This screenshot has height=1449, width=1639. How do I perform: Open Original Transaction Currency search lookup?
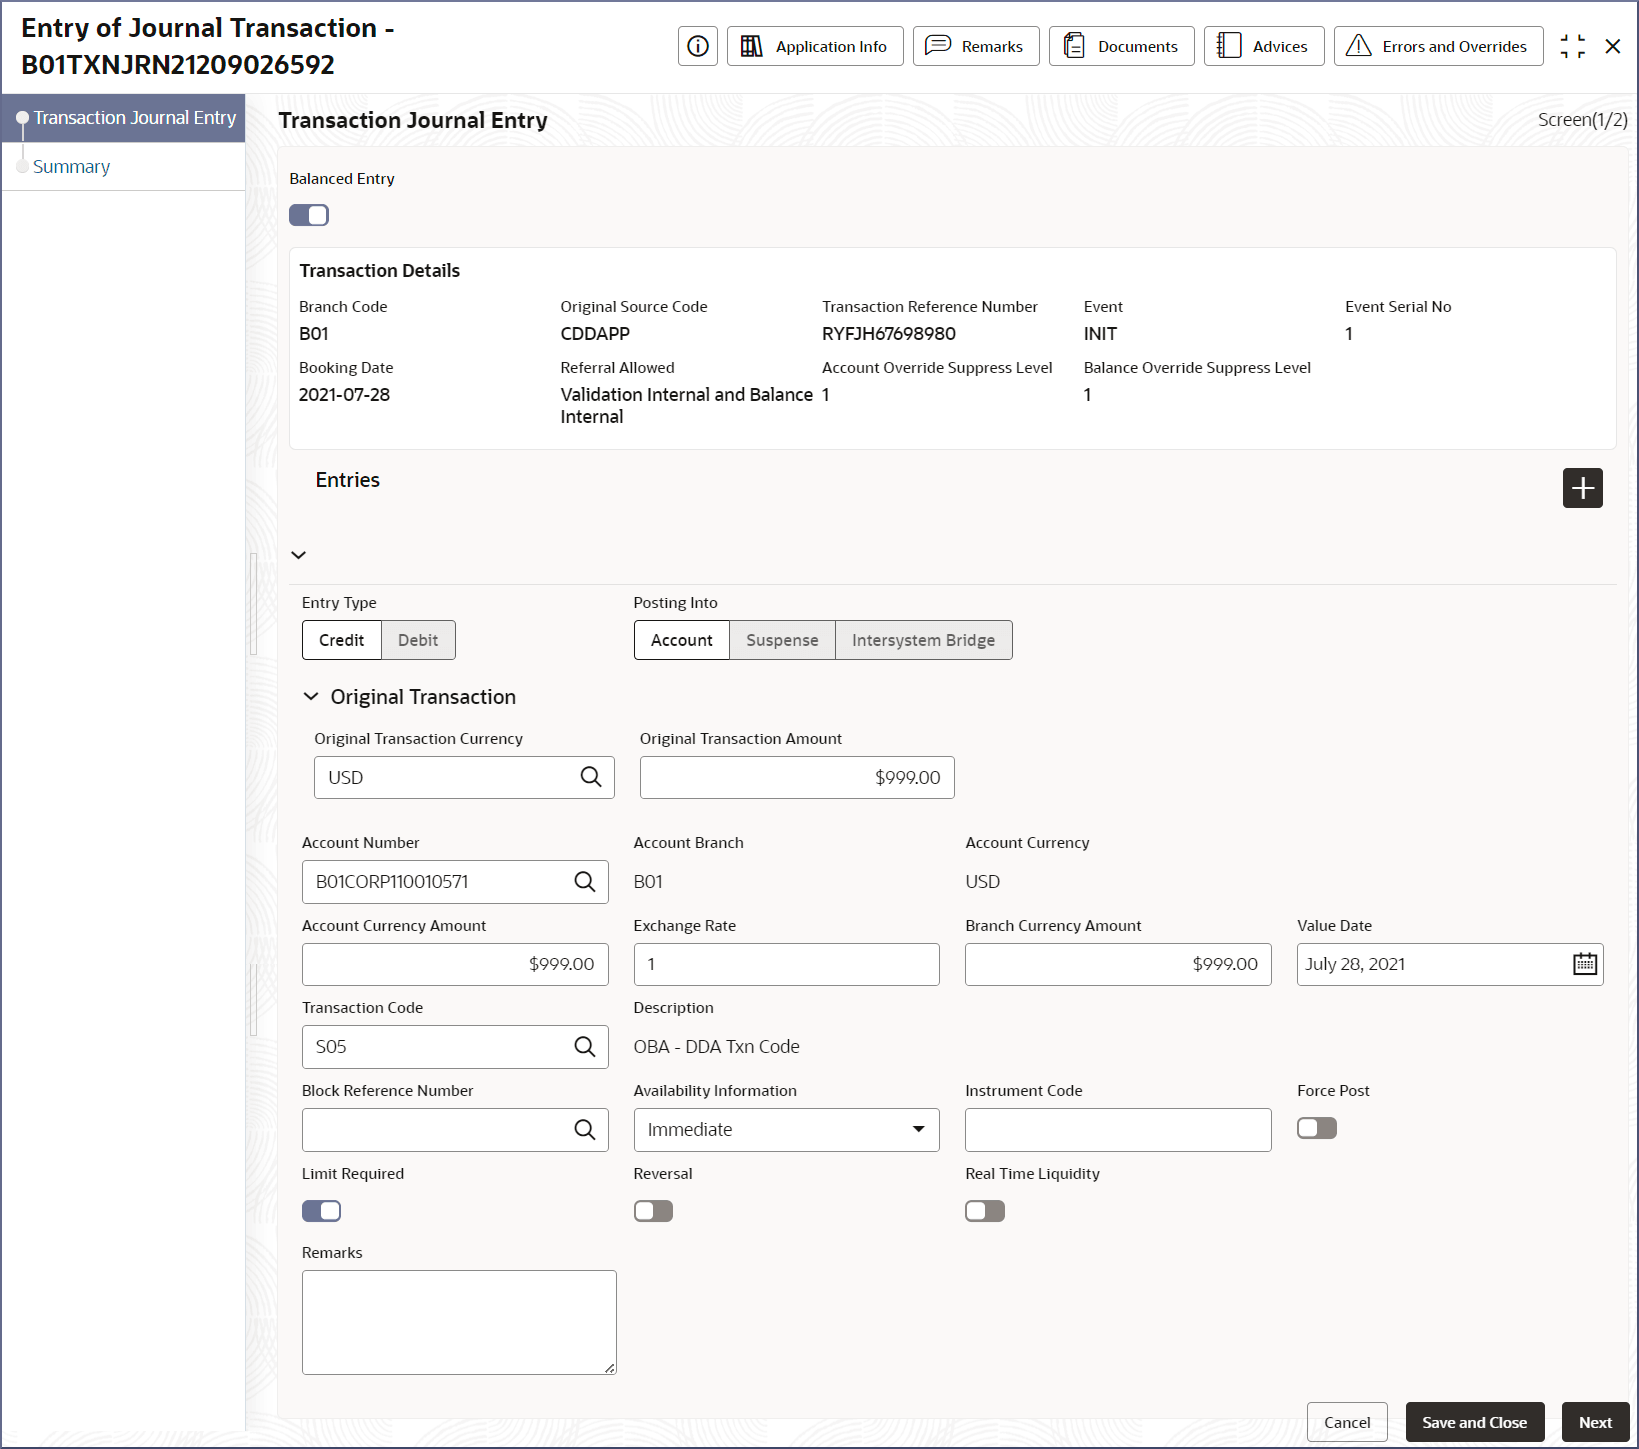[591, 777]
